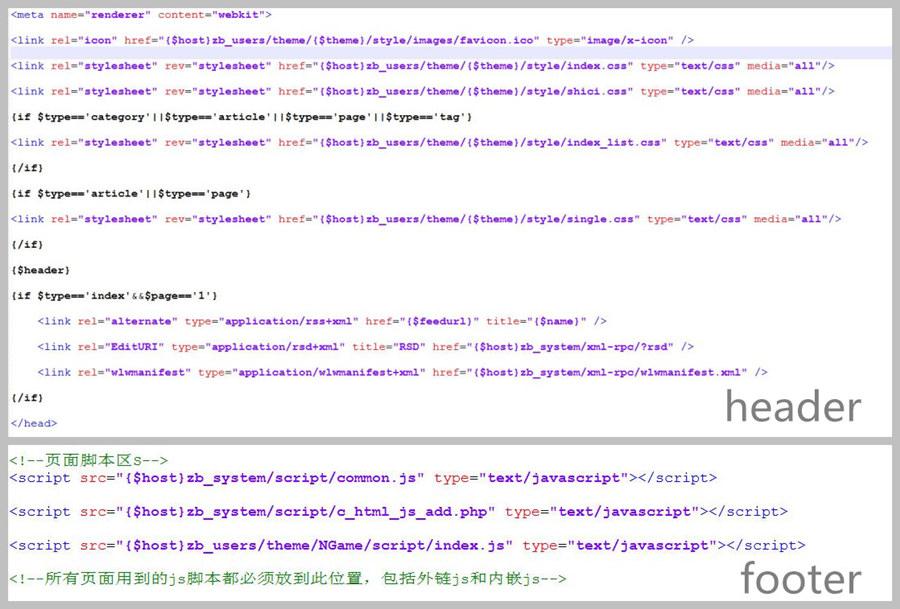Screen dimensions: 900x609
Task: Click the {$name} title variable
Action: click(556, 321)
